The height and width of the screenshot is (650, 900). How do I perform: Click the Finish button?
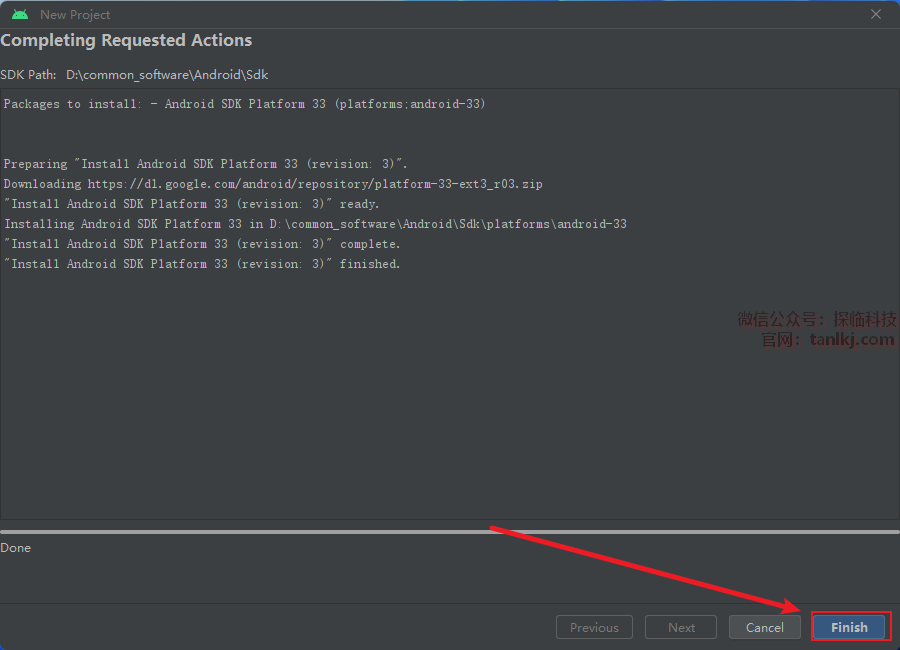[x=849, y=627]
